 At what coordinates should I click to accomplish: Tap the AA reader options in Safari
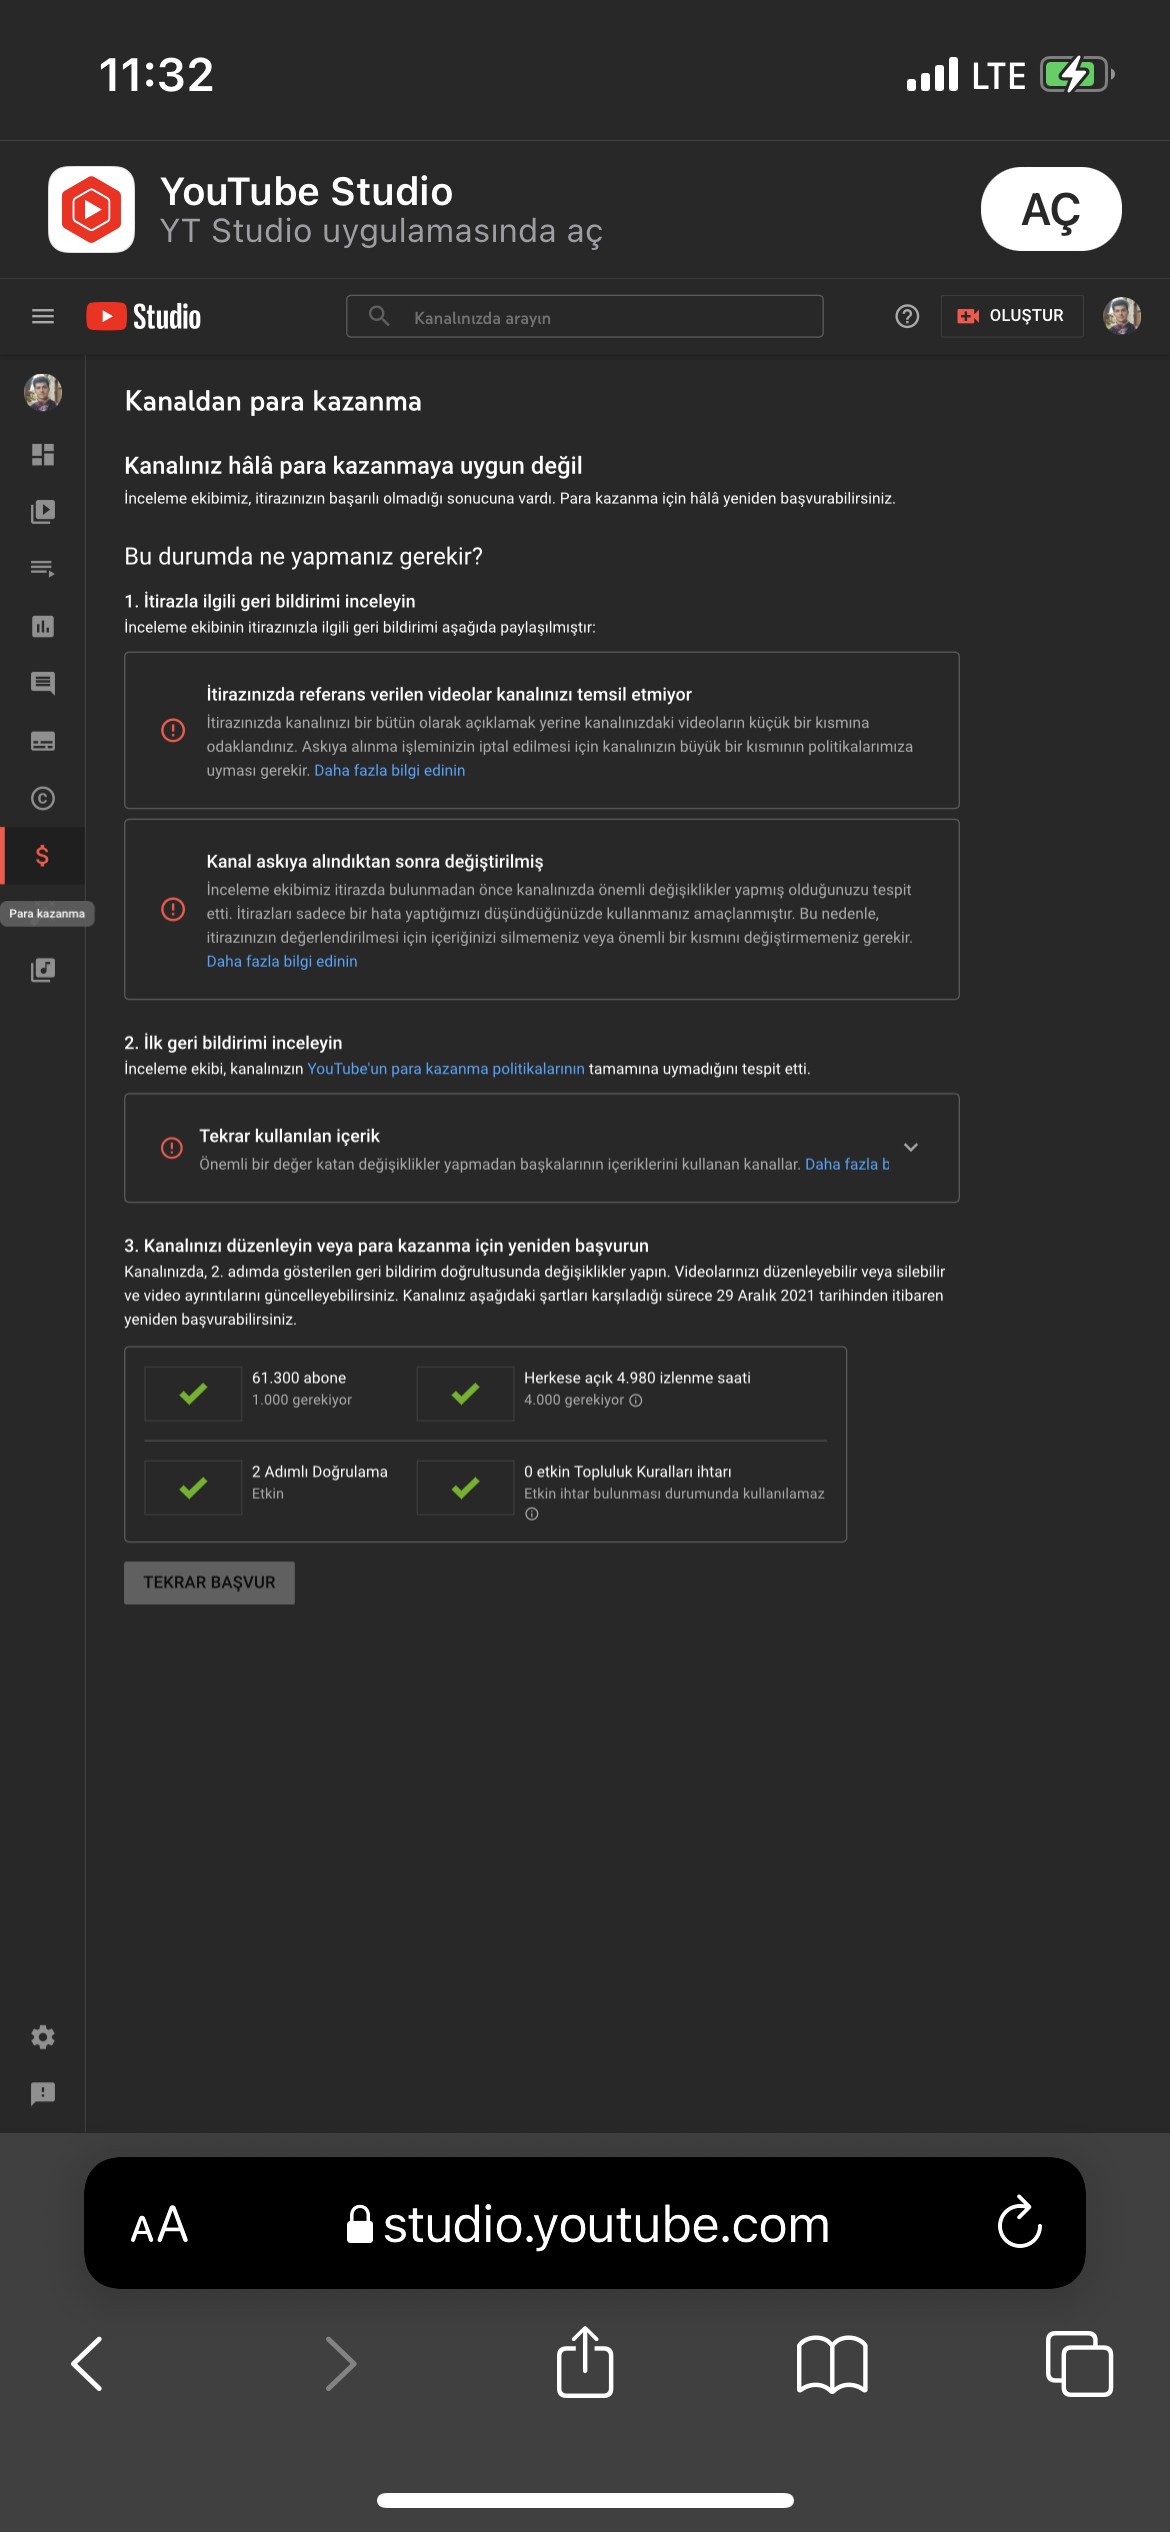159,2224
